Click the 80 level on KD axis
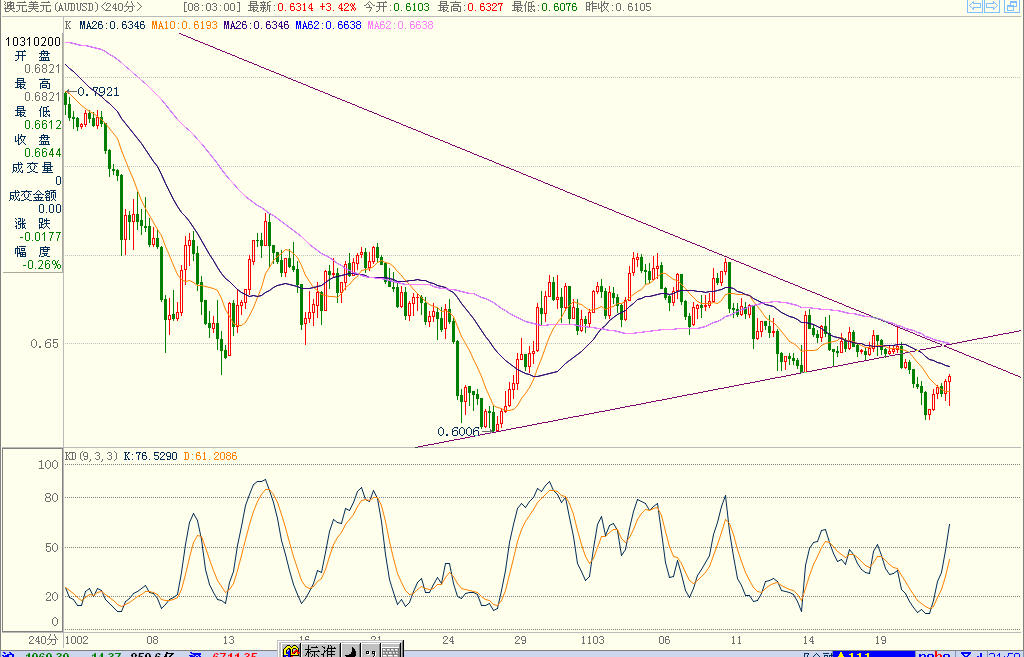 50,498
